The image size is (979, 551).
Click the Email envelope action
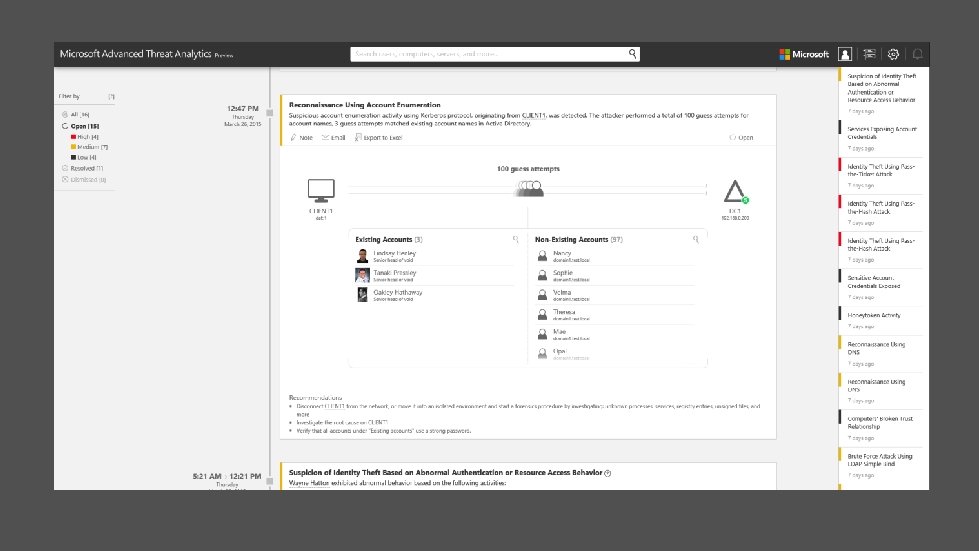click(x=333, y=137)
